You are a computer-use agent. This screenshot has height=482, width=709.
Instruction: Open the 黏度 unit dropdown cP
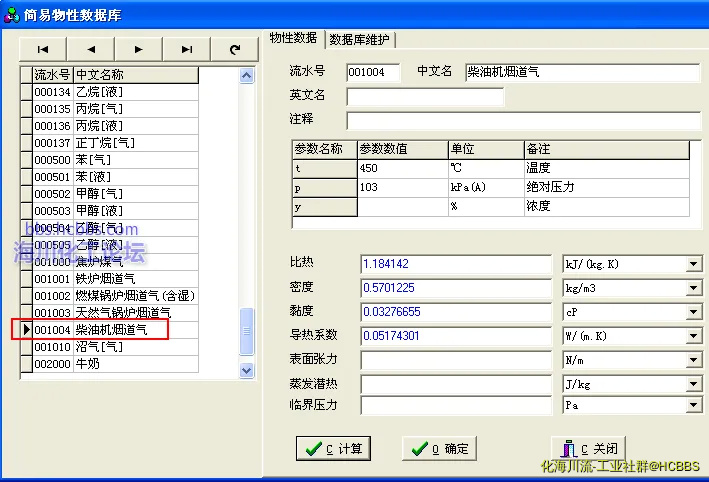[694, 312]
